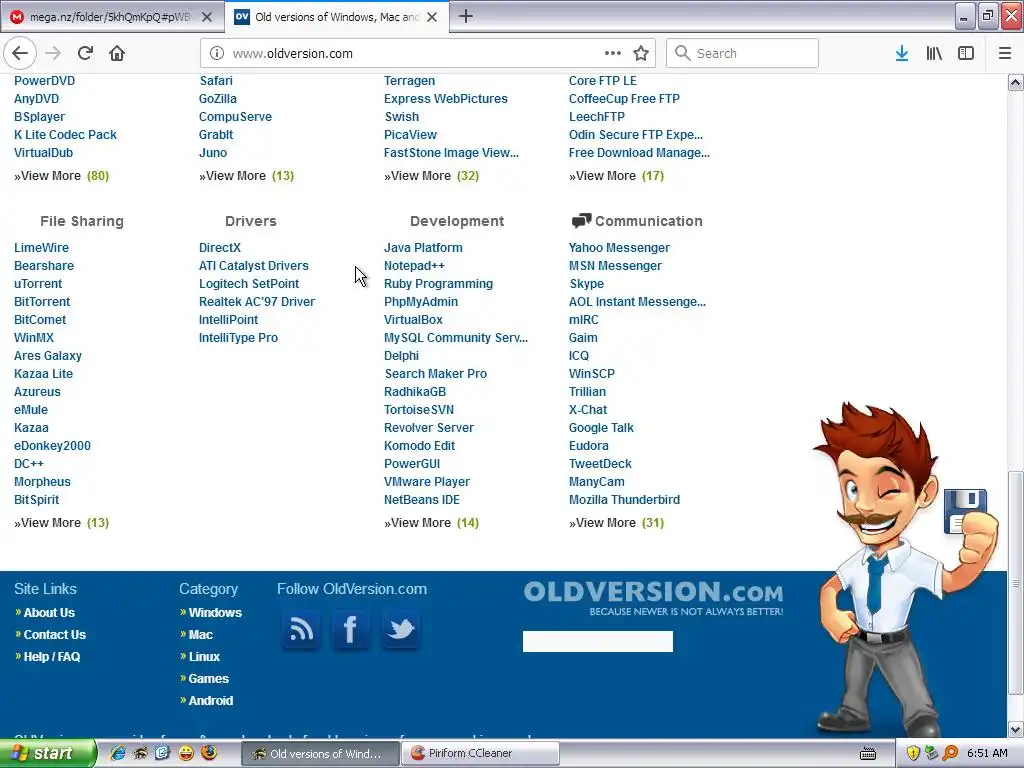Click the page scrollbar down arrow
This screenshot has height=768, width=1024.
point(1016,729)
